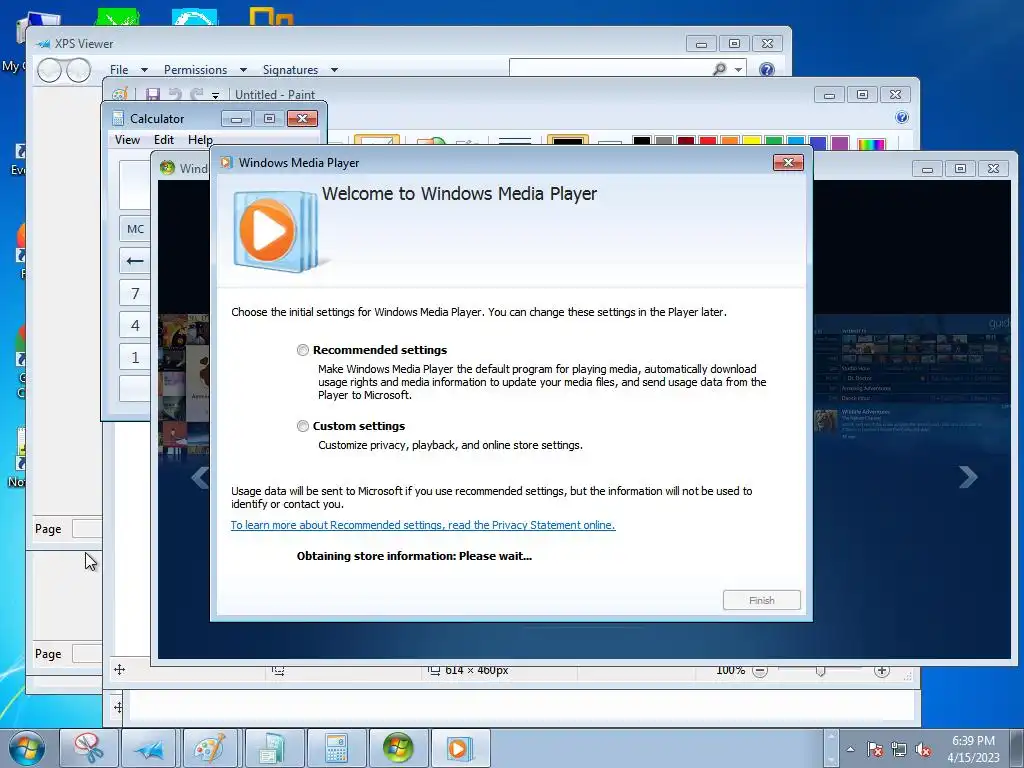The width and height of the screenshot is (1024, 768).
Task: Click the Calculator 4 key
Action: coord(135,325)
